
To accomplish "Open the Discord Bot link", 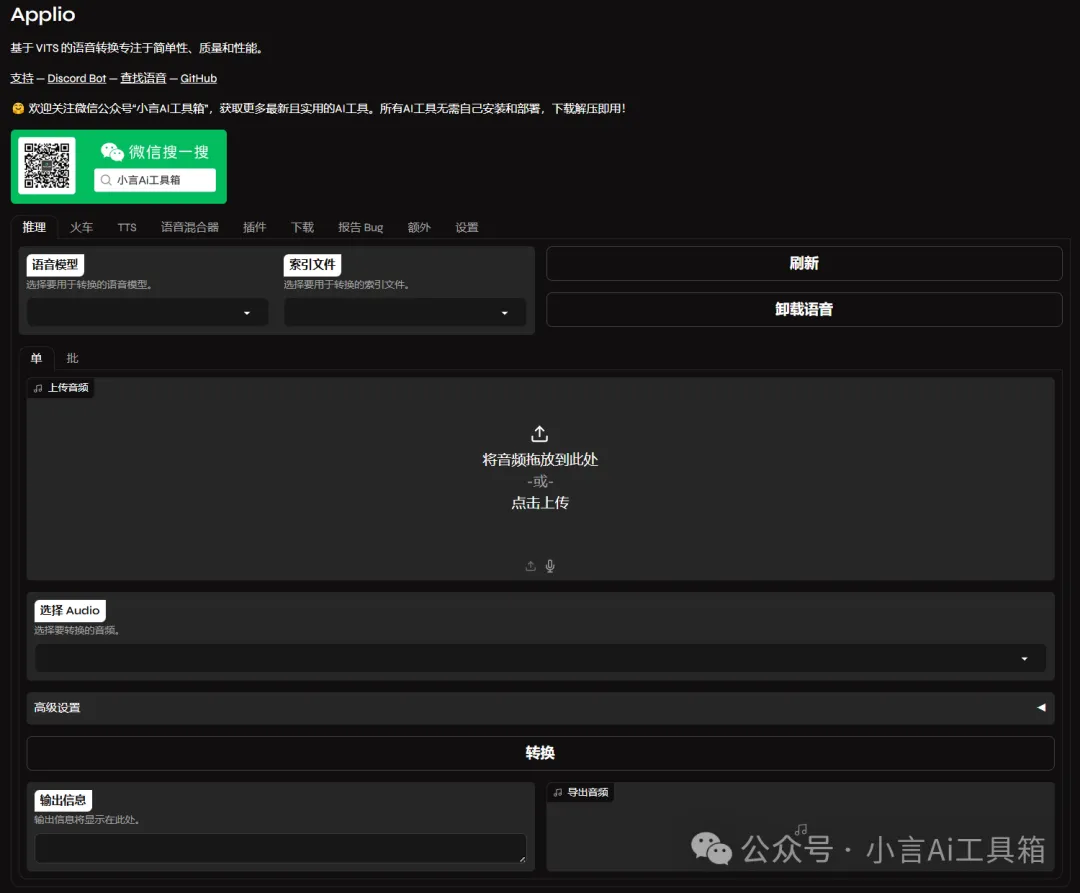I will coord(76,78).
